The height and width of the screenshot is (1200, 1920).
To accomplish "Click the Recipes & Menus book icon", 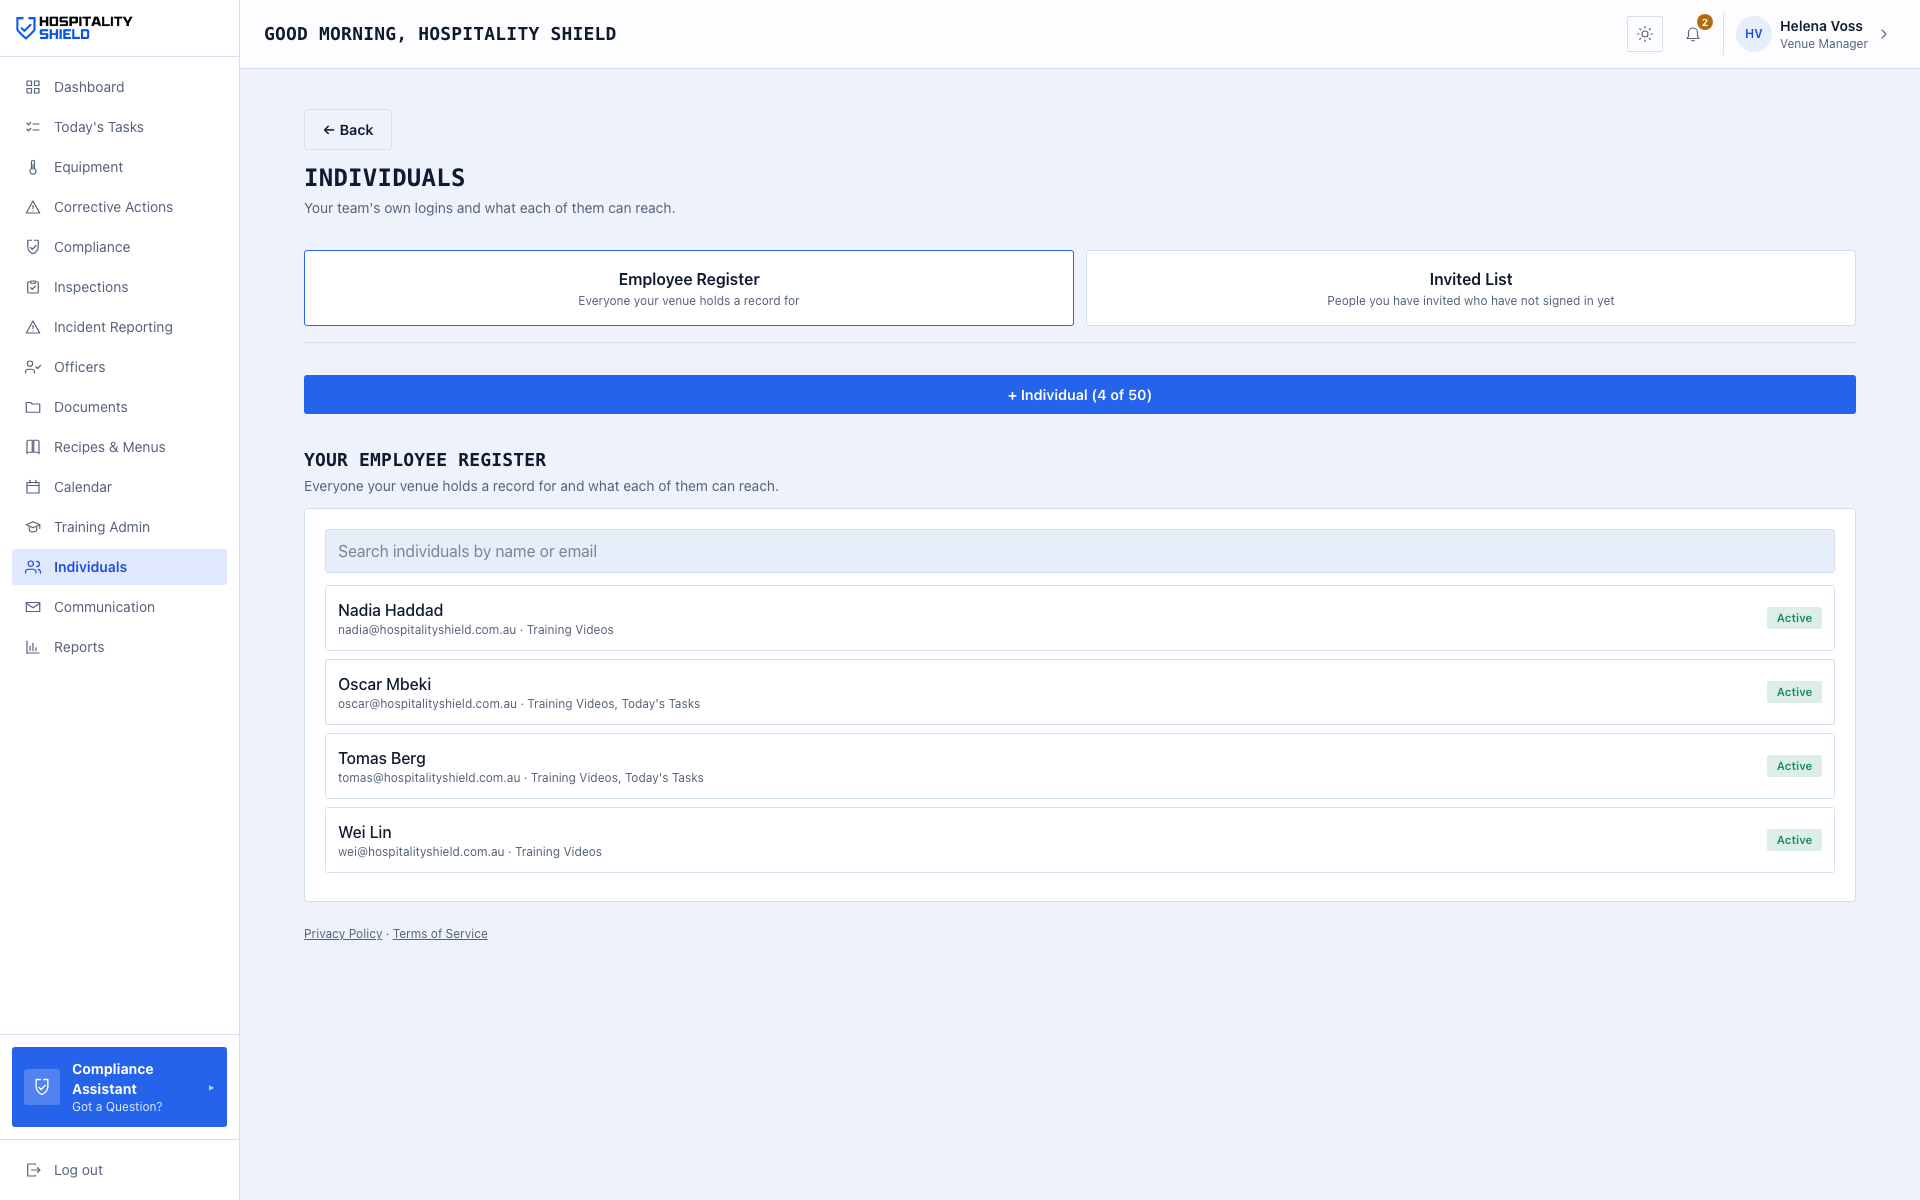I will (33, 447).
